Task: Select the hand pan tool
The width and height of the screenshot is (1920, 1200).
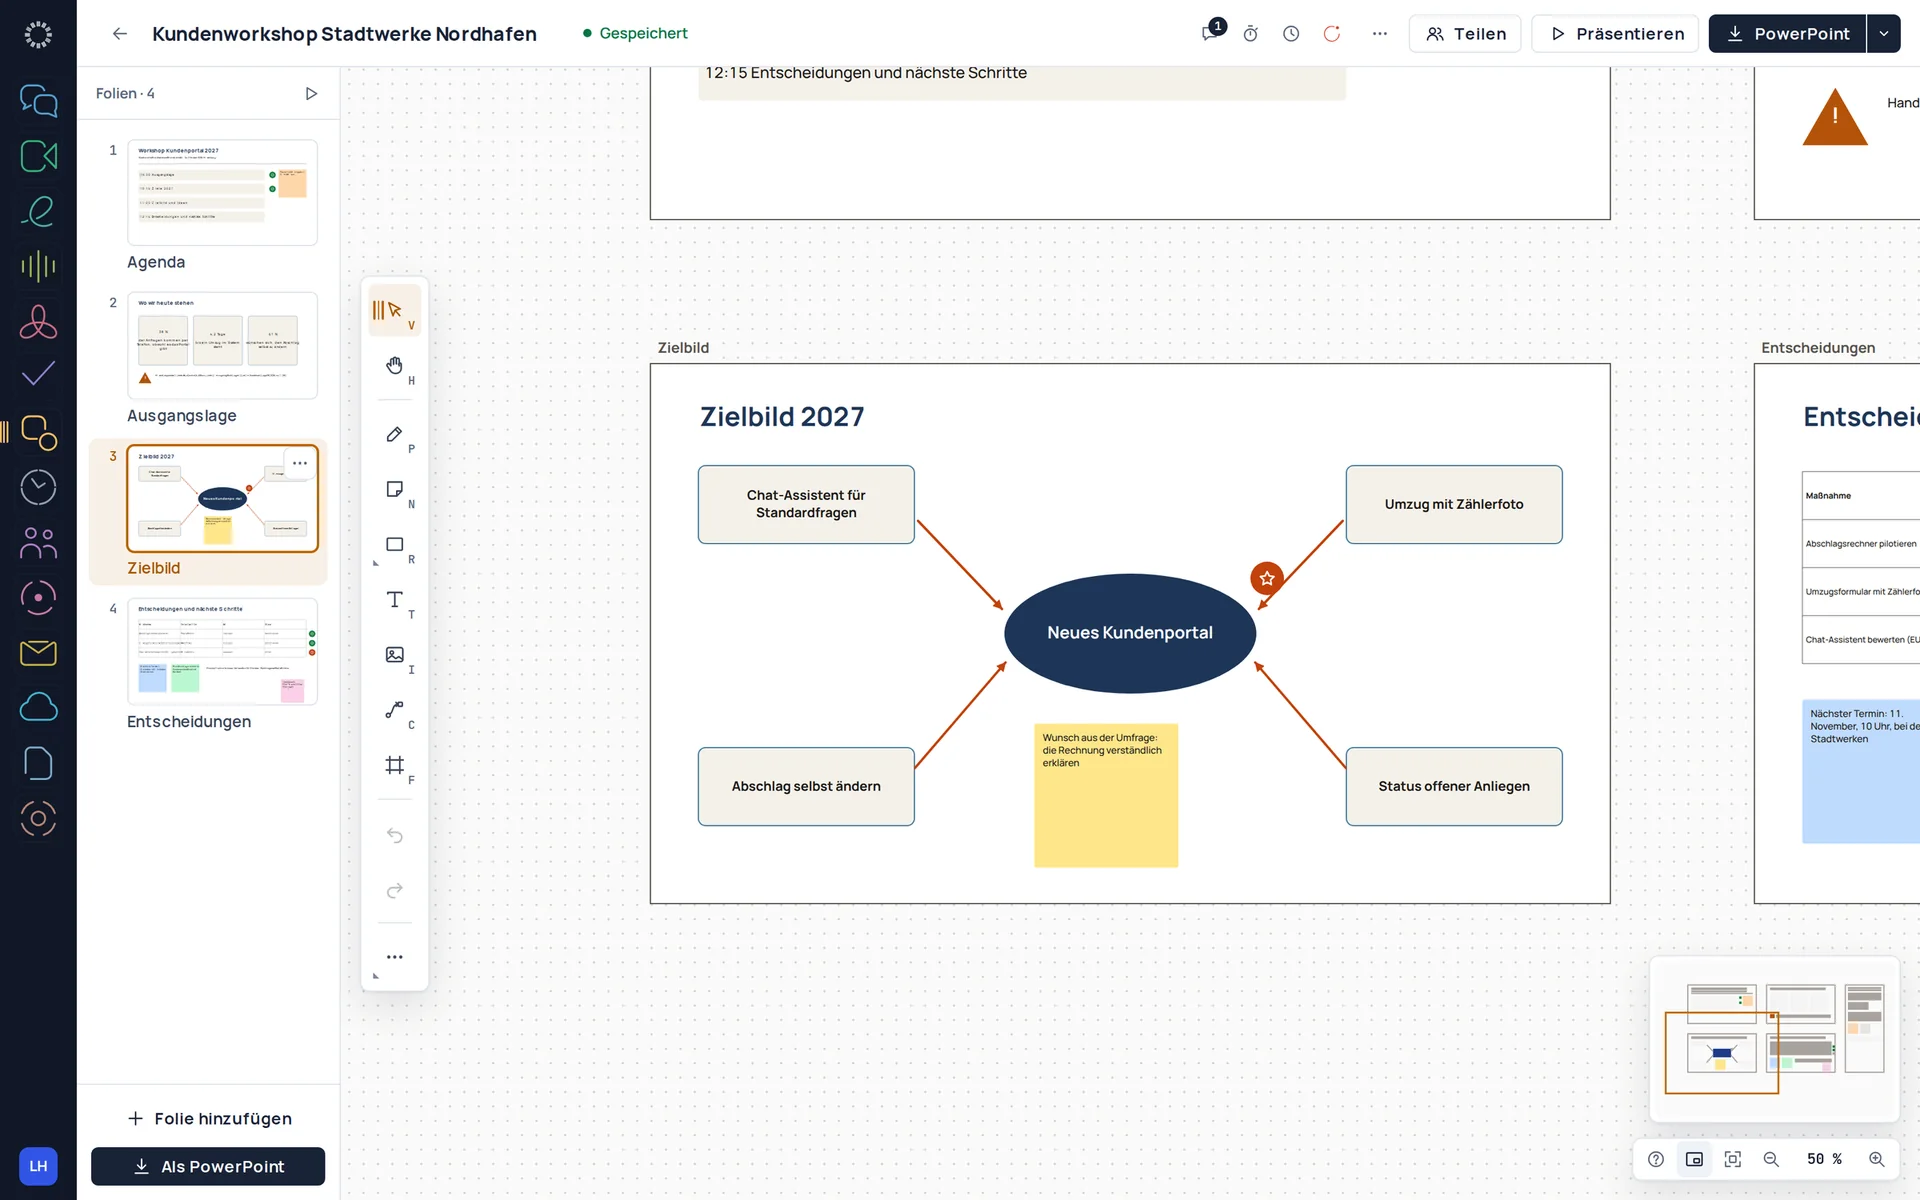Action: tap(395, 365)
